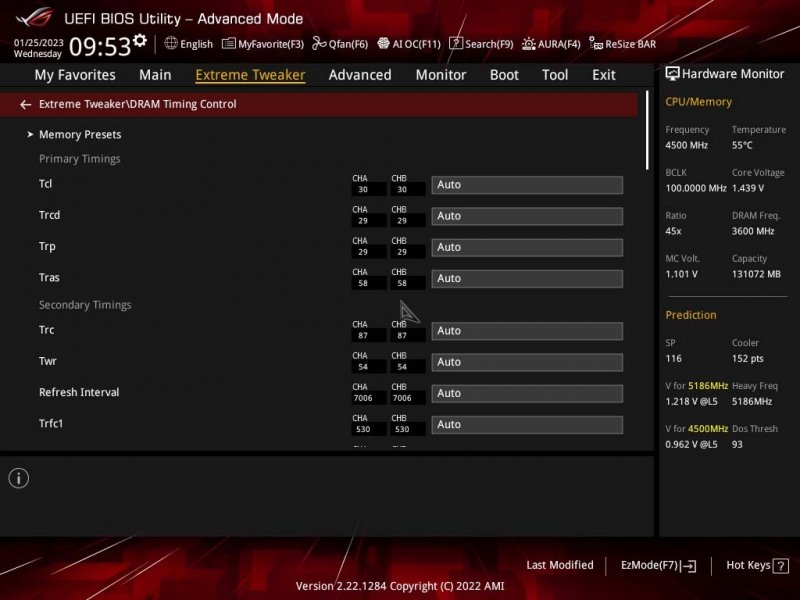Click the Hot Keys question mark icon
This screenshot has height=600, width=800.
[x=781, y=566]
